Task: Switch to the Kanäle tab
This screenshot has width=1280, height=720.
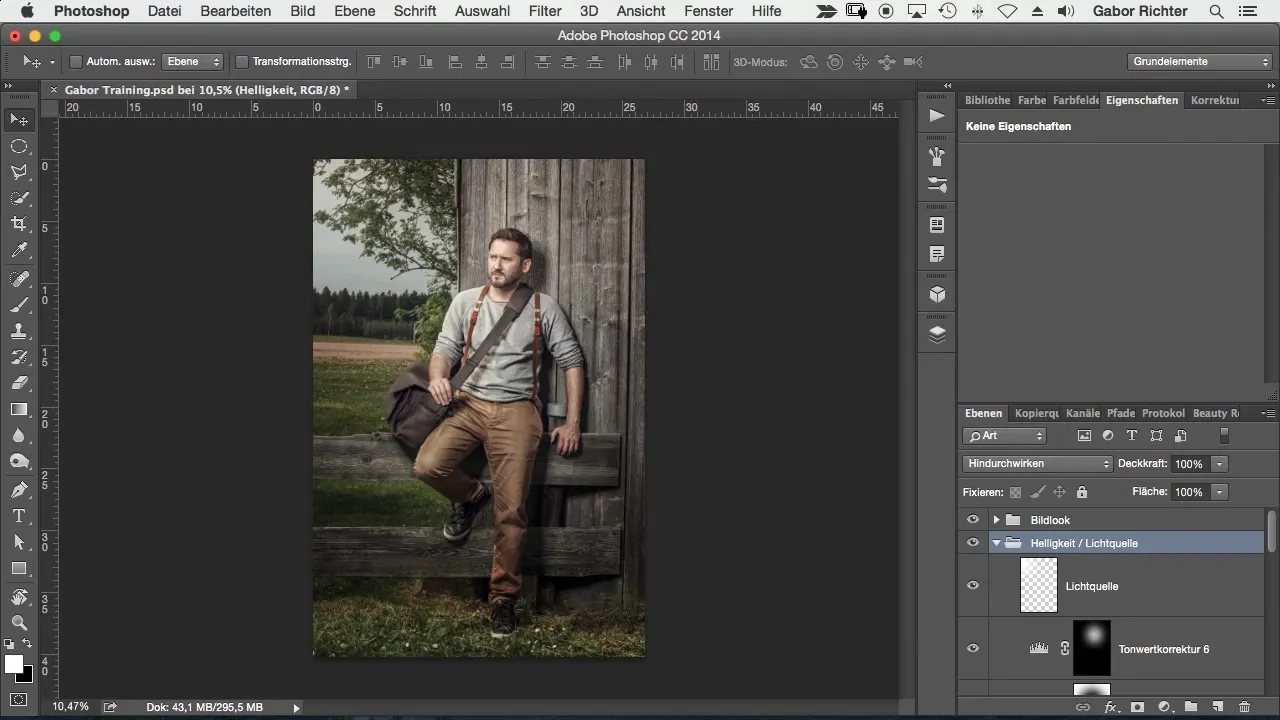Action: tap(1082, 413)
